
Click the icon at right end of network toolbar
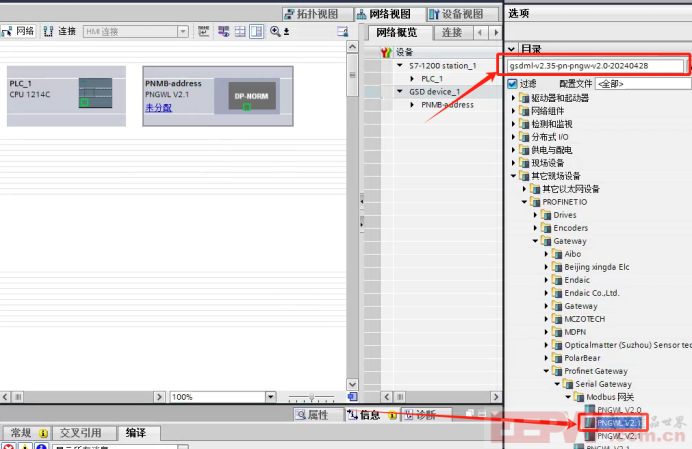coord(342,31)
